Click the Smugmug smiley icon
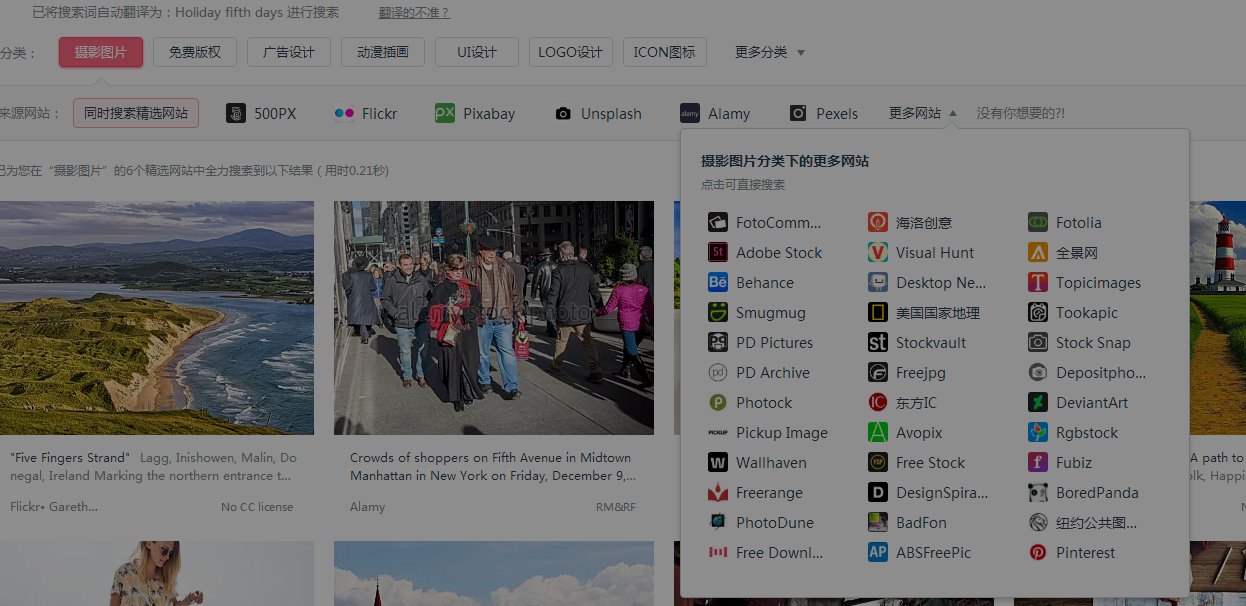The image size is (1246, 606). (717, 312)
